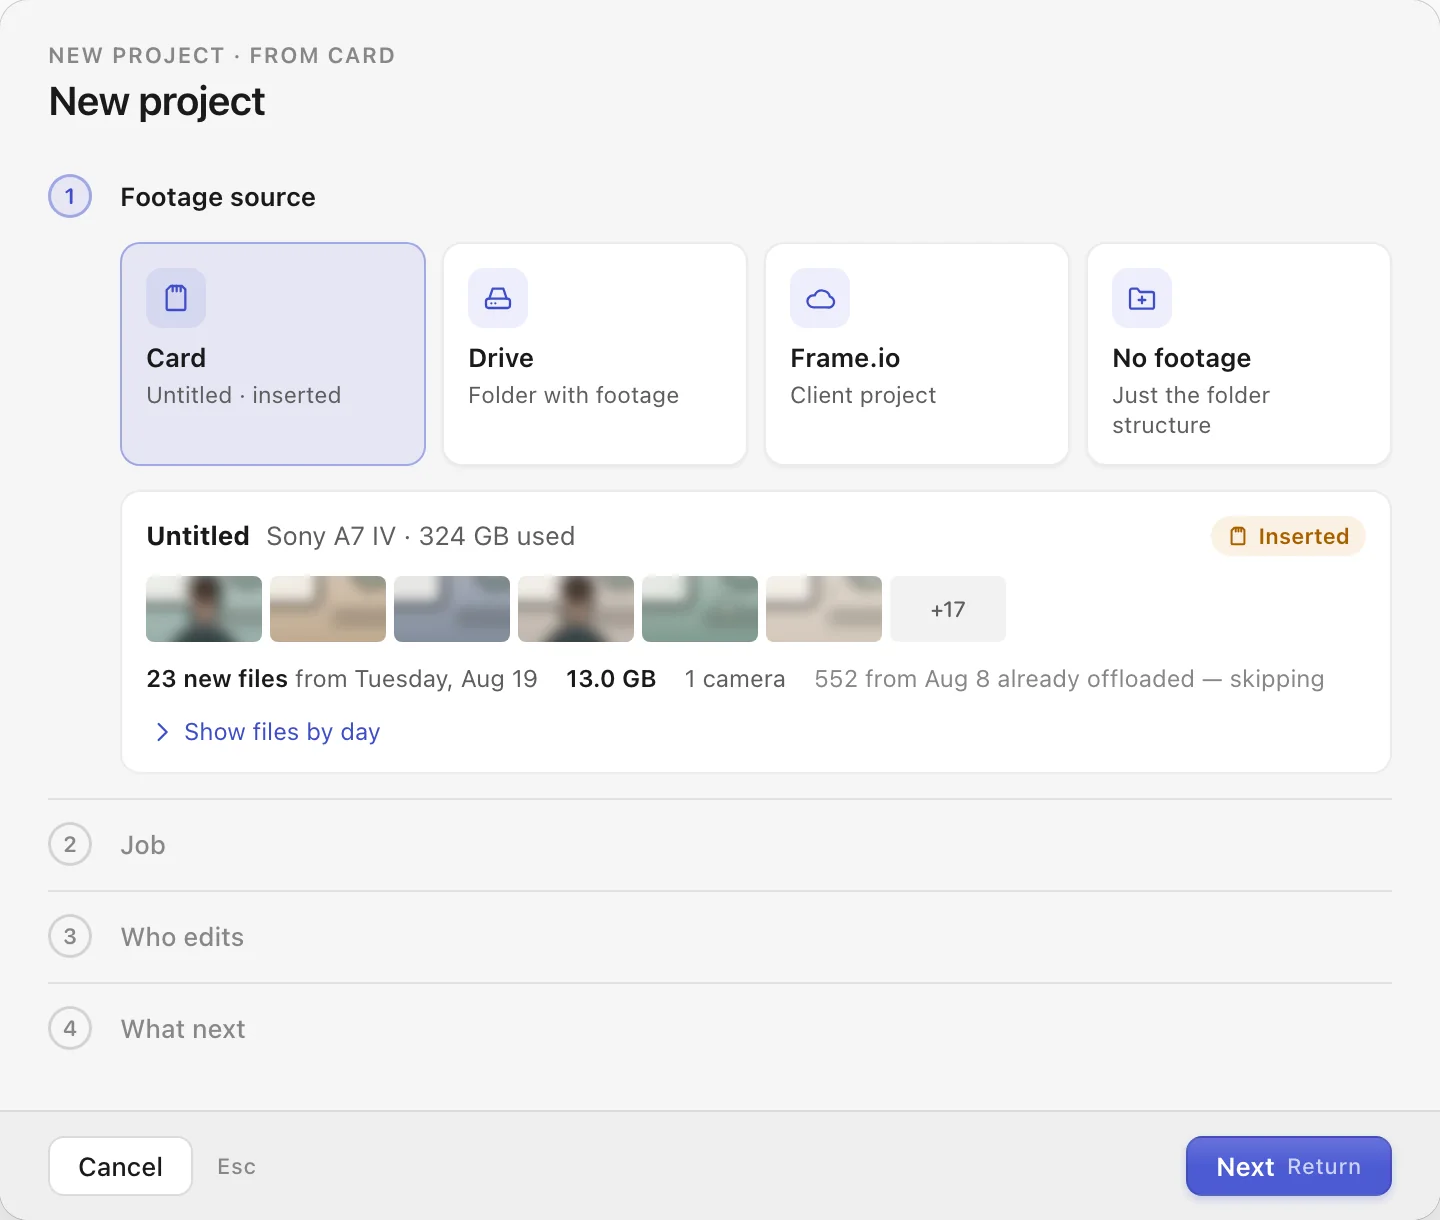
Task: Click the folder-plus icon on No footage option
Action: coord(1142,298)
